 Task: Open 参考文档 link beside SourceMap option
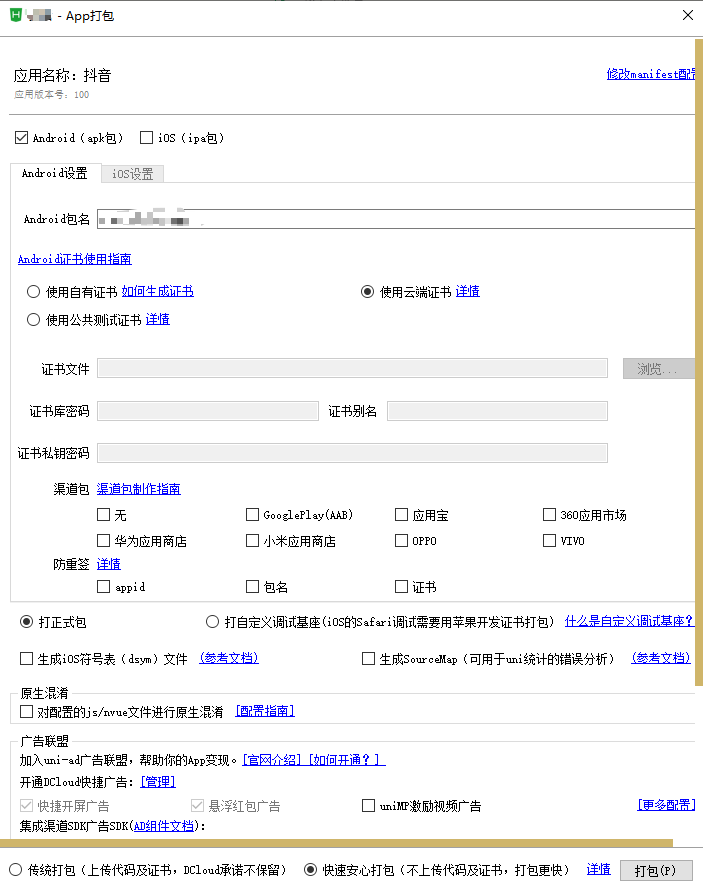[x=661, y=658]
